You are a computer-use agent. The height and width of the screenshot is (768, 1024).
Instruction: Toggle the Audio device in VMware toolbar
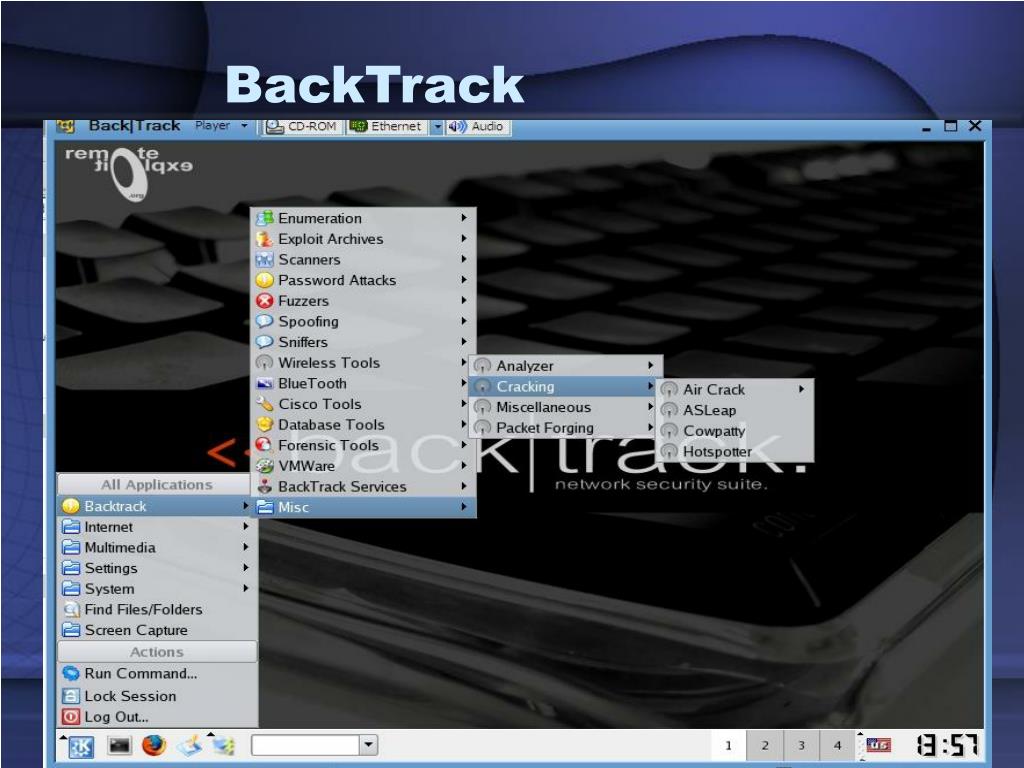[x=477, y=127]
